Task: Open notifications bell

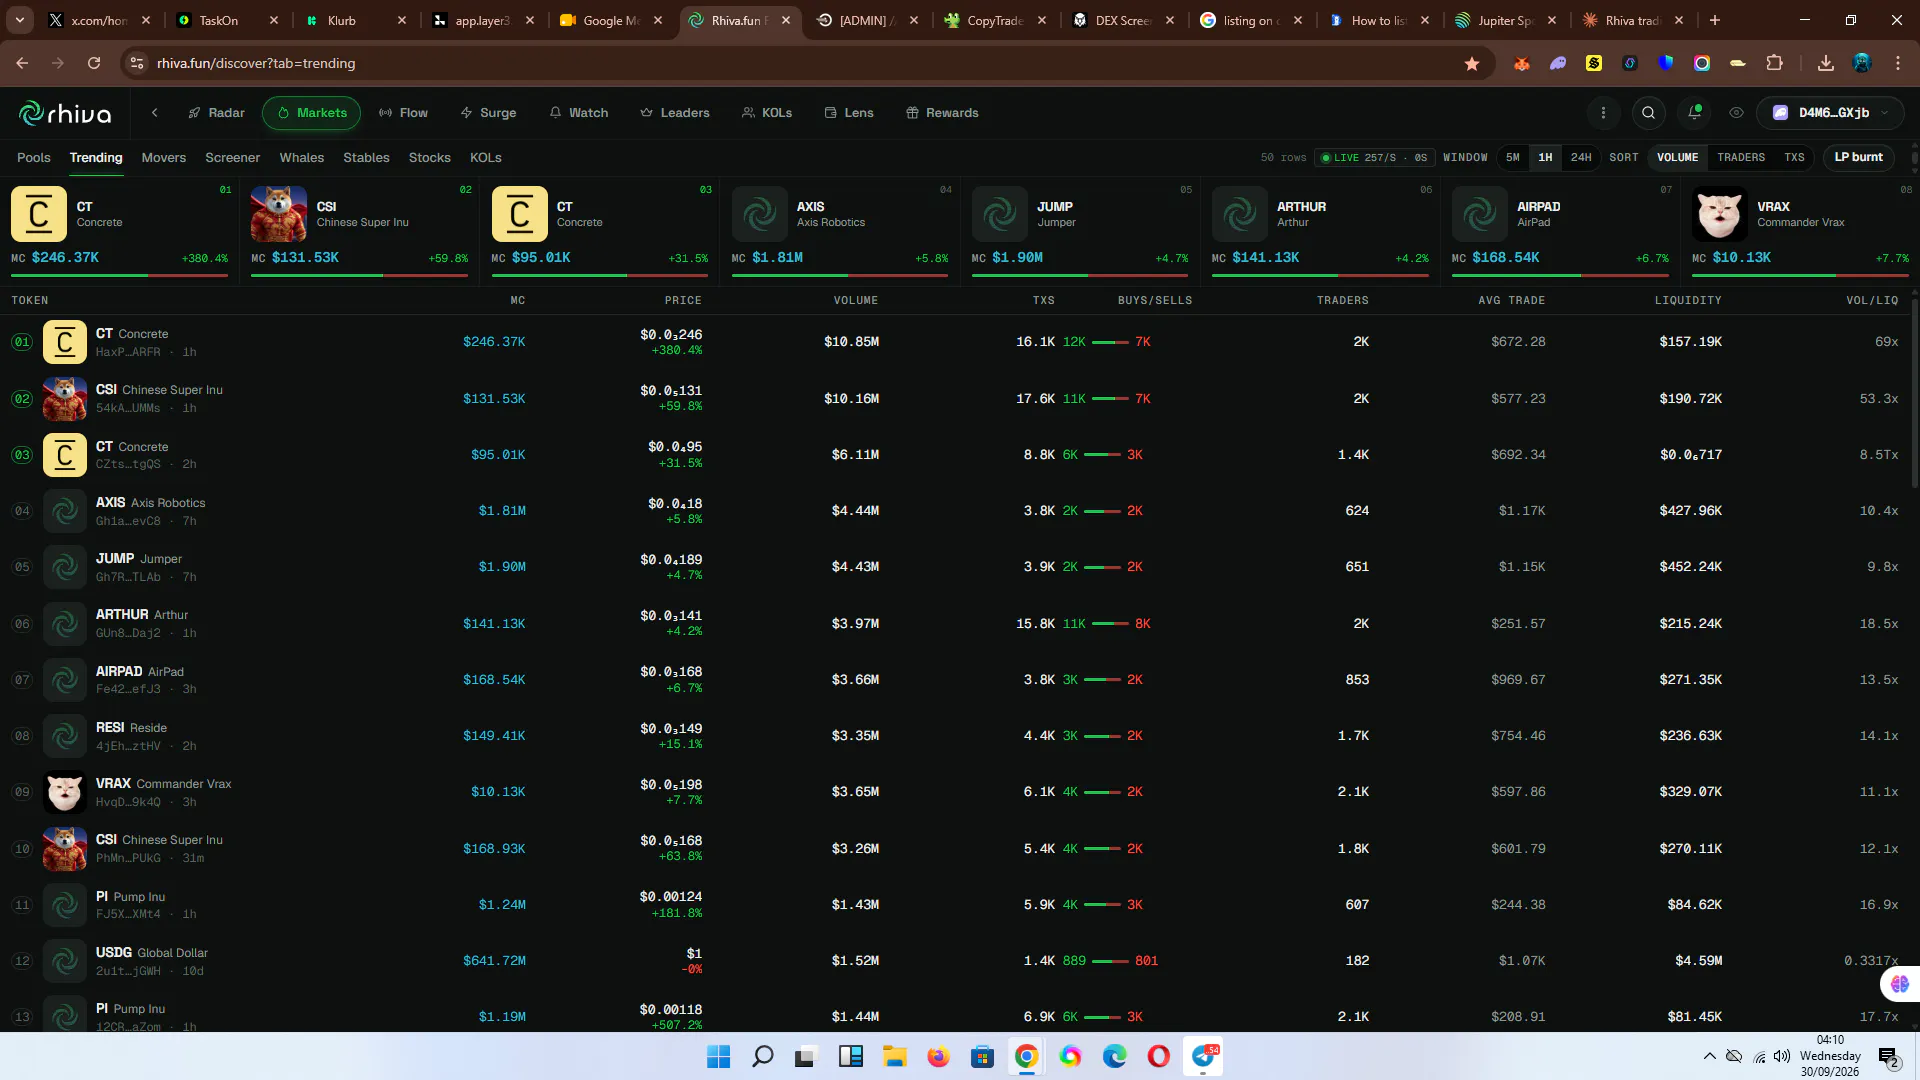Action: coord(1694,113)
